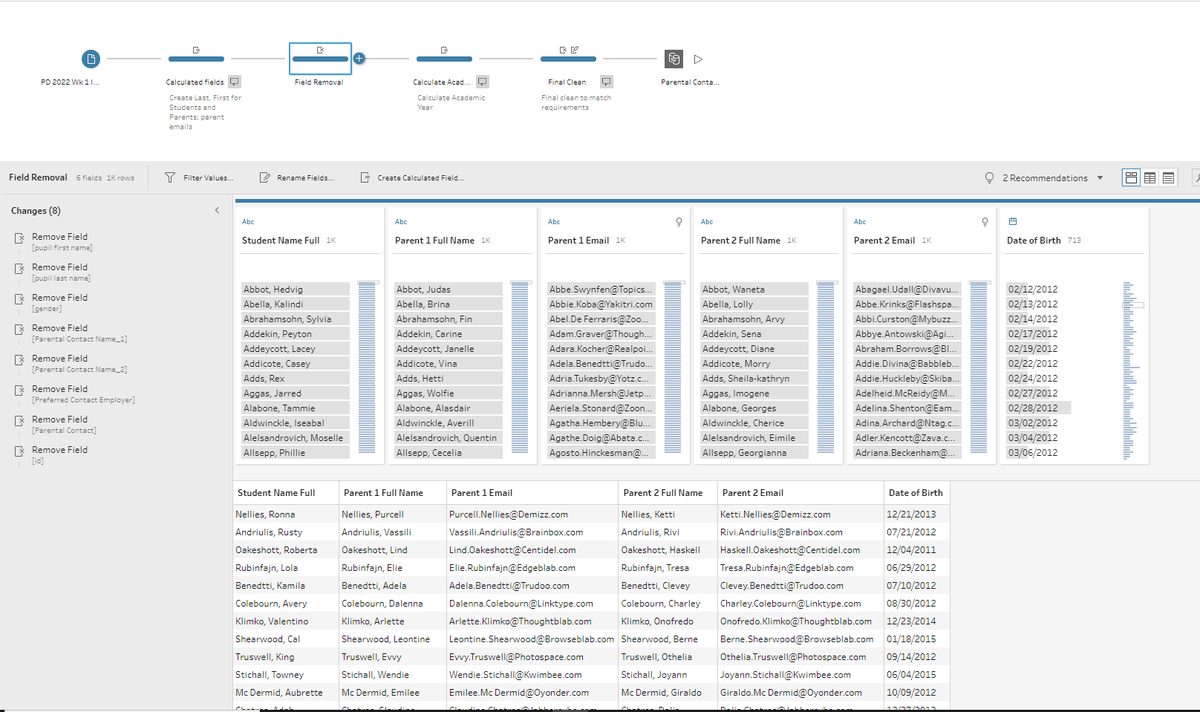Switch to list view
The width and height of the screenshot is (1200, 712).
(1168, 178)
